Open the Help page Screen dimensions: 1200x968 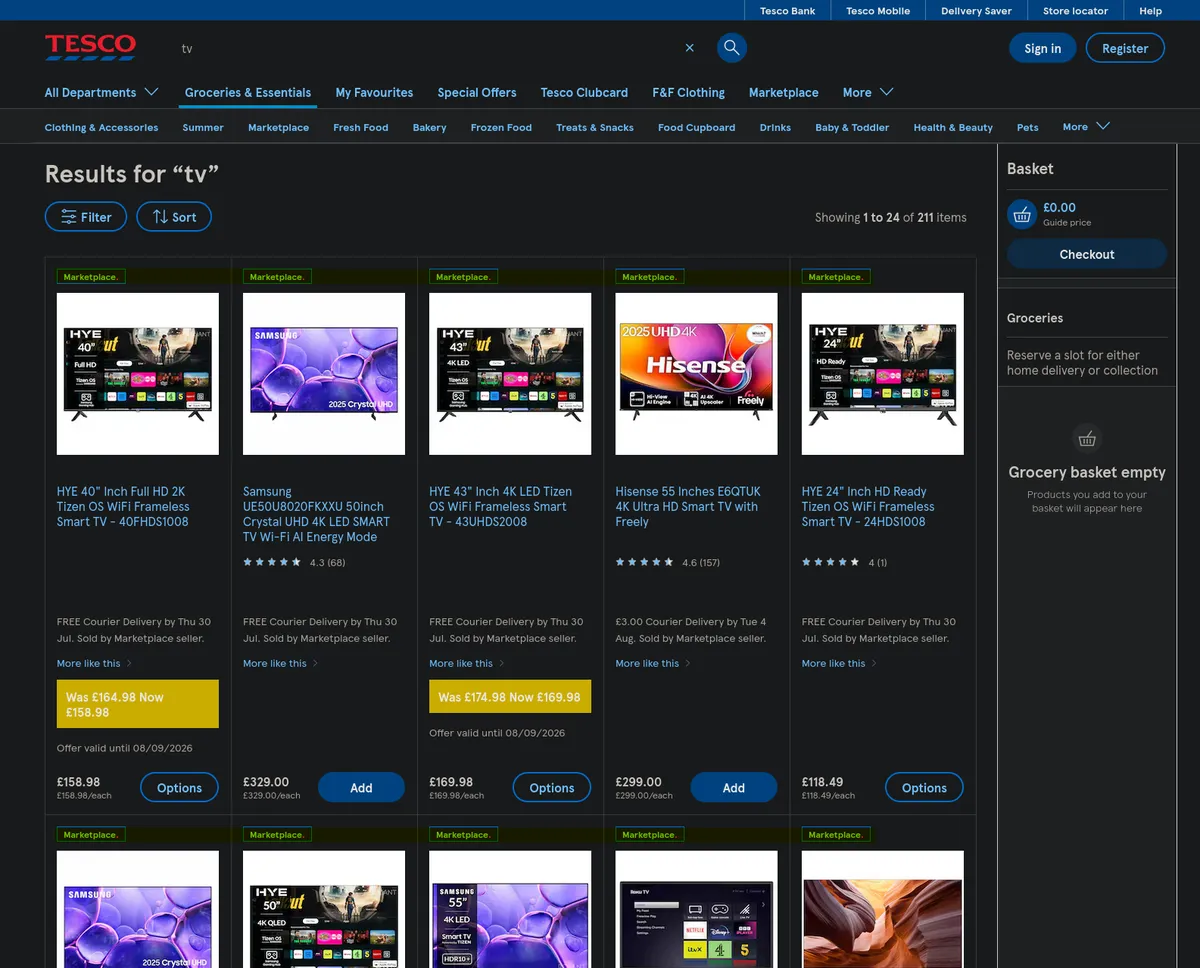point(1150,11)
